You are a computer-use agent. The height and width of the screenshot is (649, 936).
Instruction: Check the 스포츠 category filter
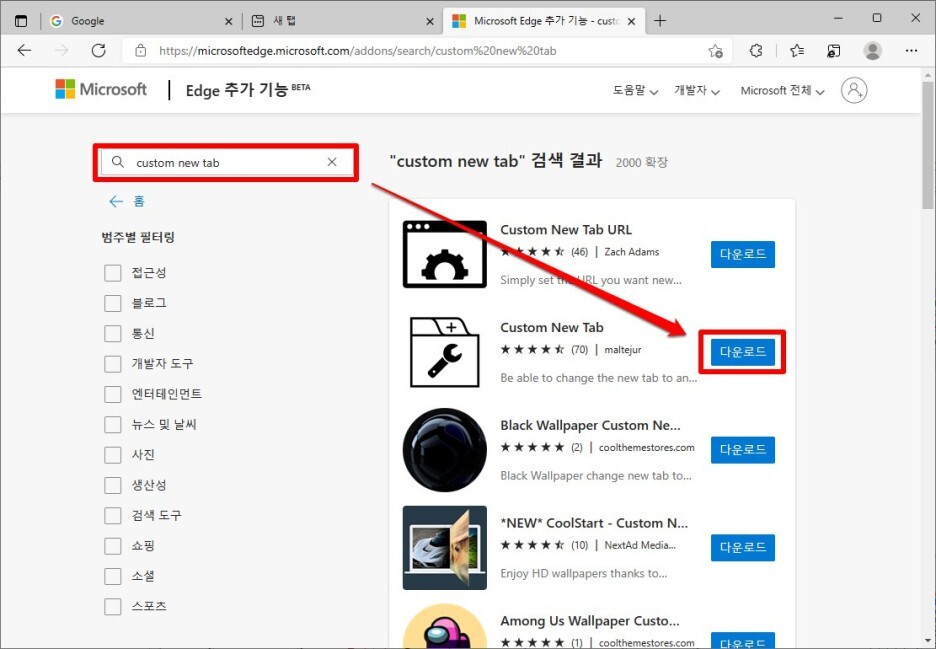pos(113,607)
